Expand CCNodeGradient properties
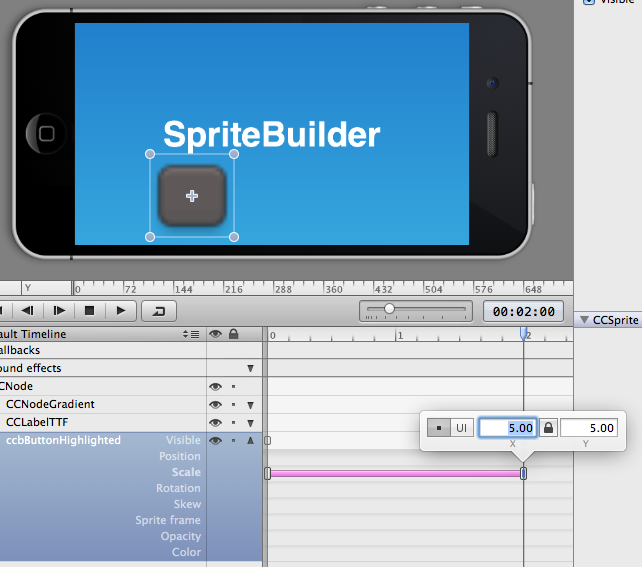This screenshot has height=567, width=642. (251, 405)
